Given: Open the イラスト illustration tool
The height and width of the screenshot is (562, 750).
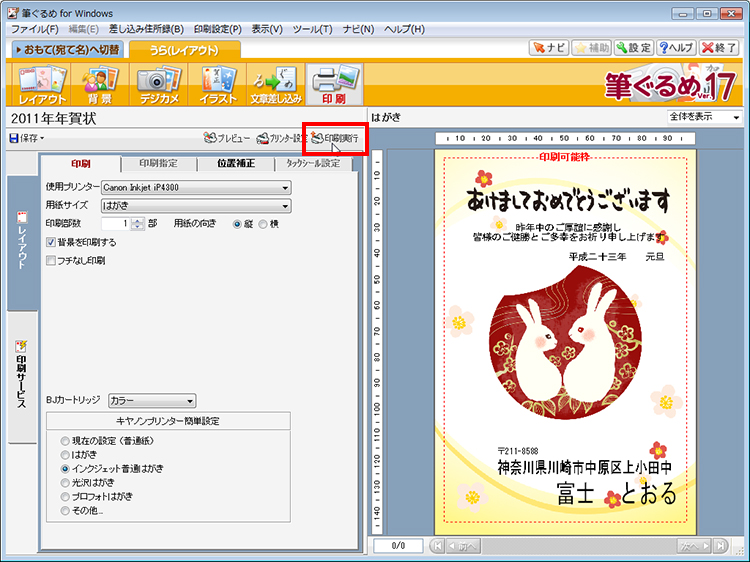Looking at the screenshot, I should [x=218, y=85].
